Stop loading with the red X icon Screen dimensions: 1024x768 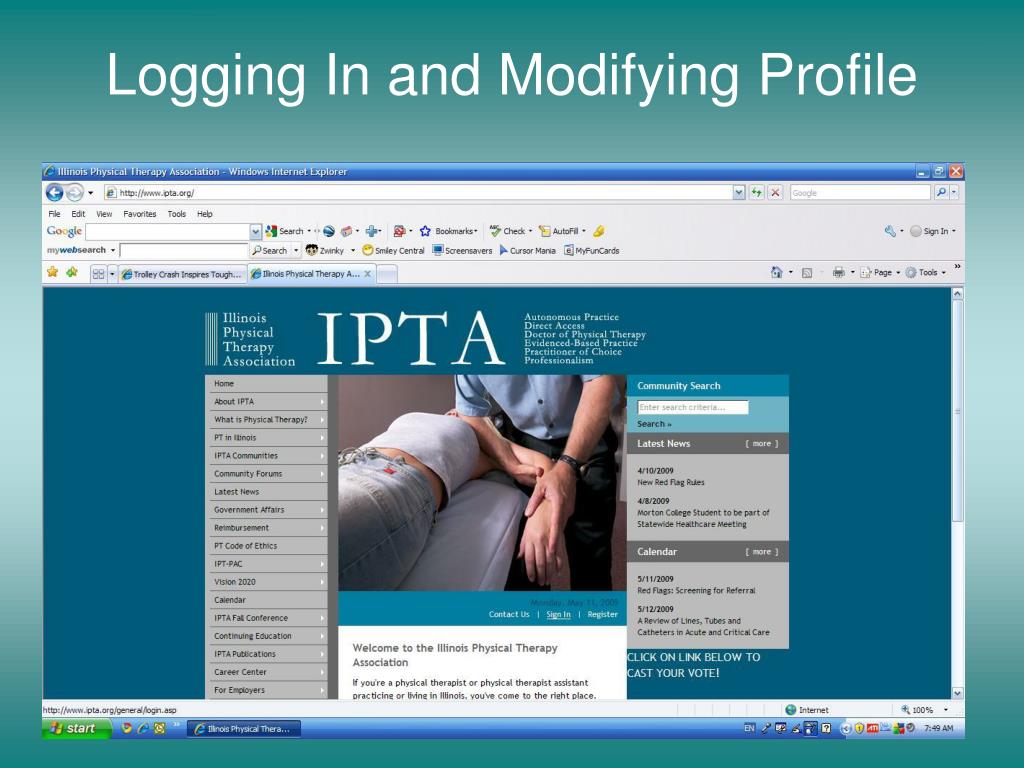[x=775, y=193]
